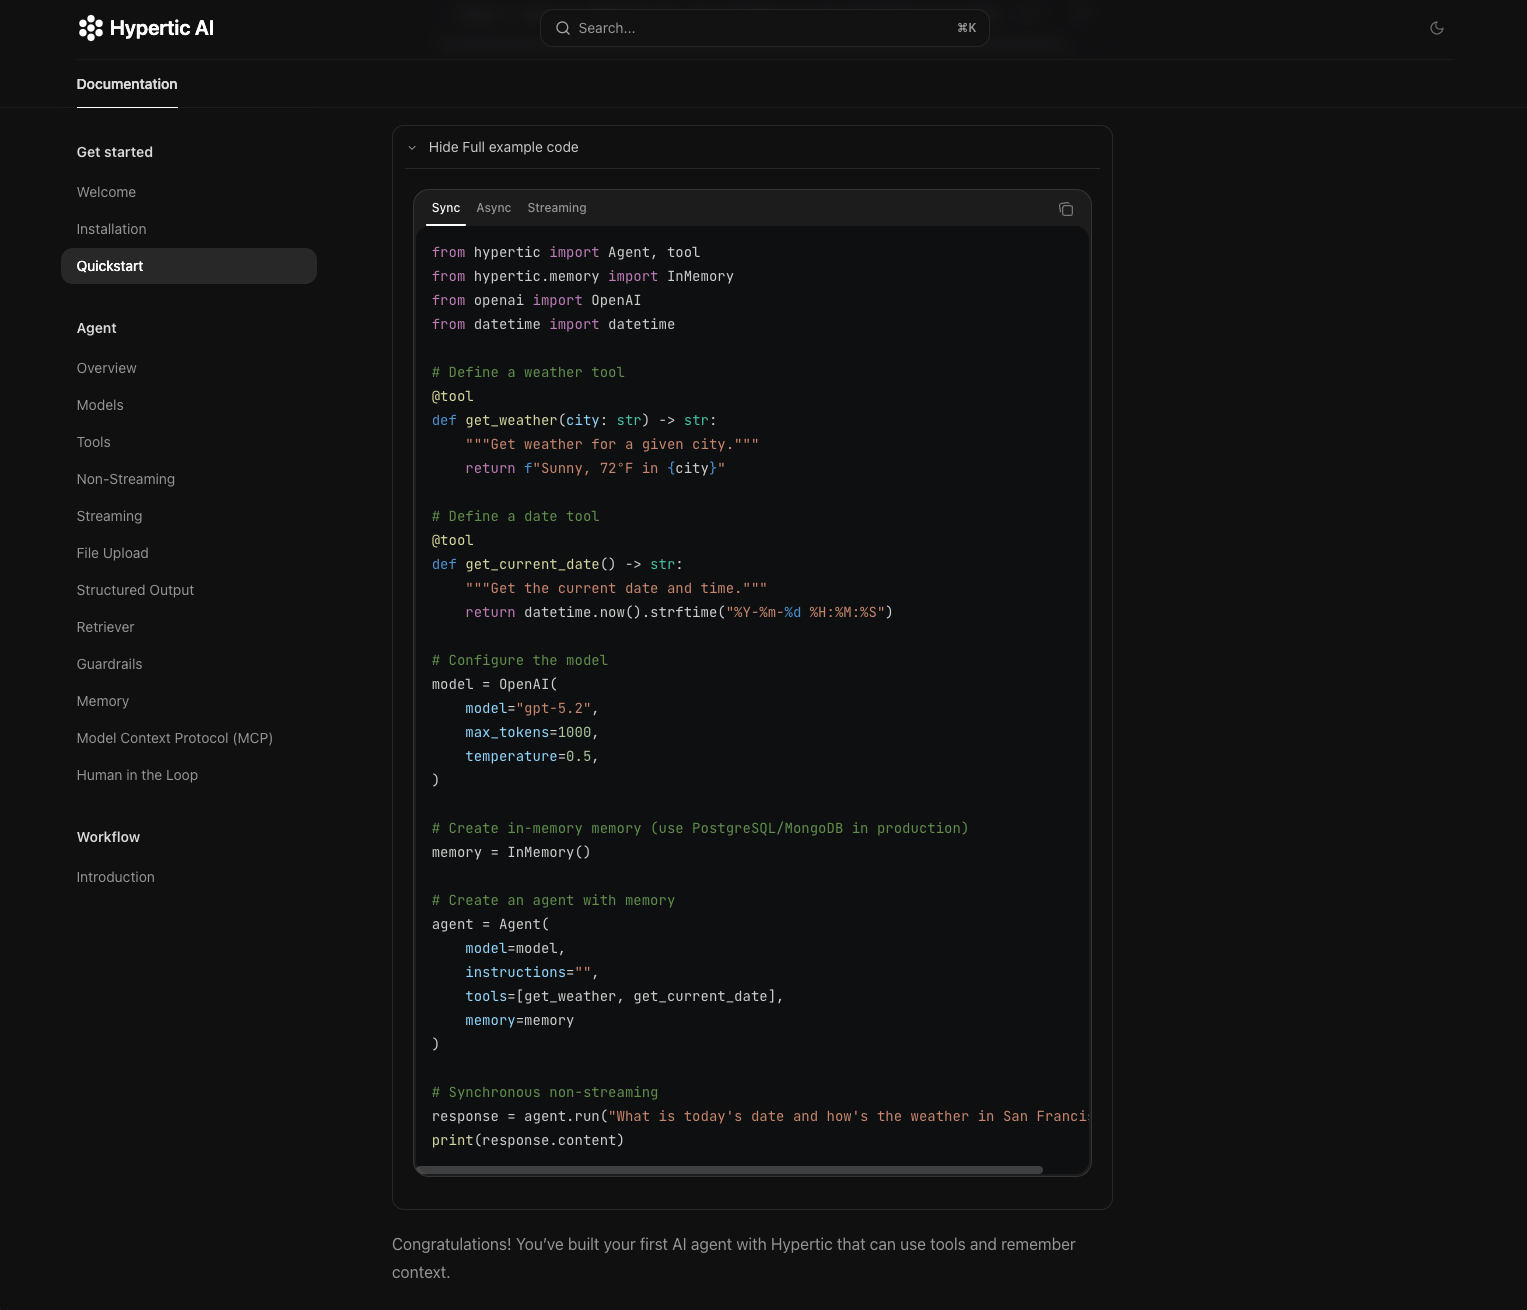Expand the Get started section header
This screenshot has width=1527, height=1310.
tap(114, 152)
